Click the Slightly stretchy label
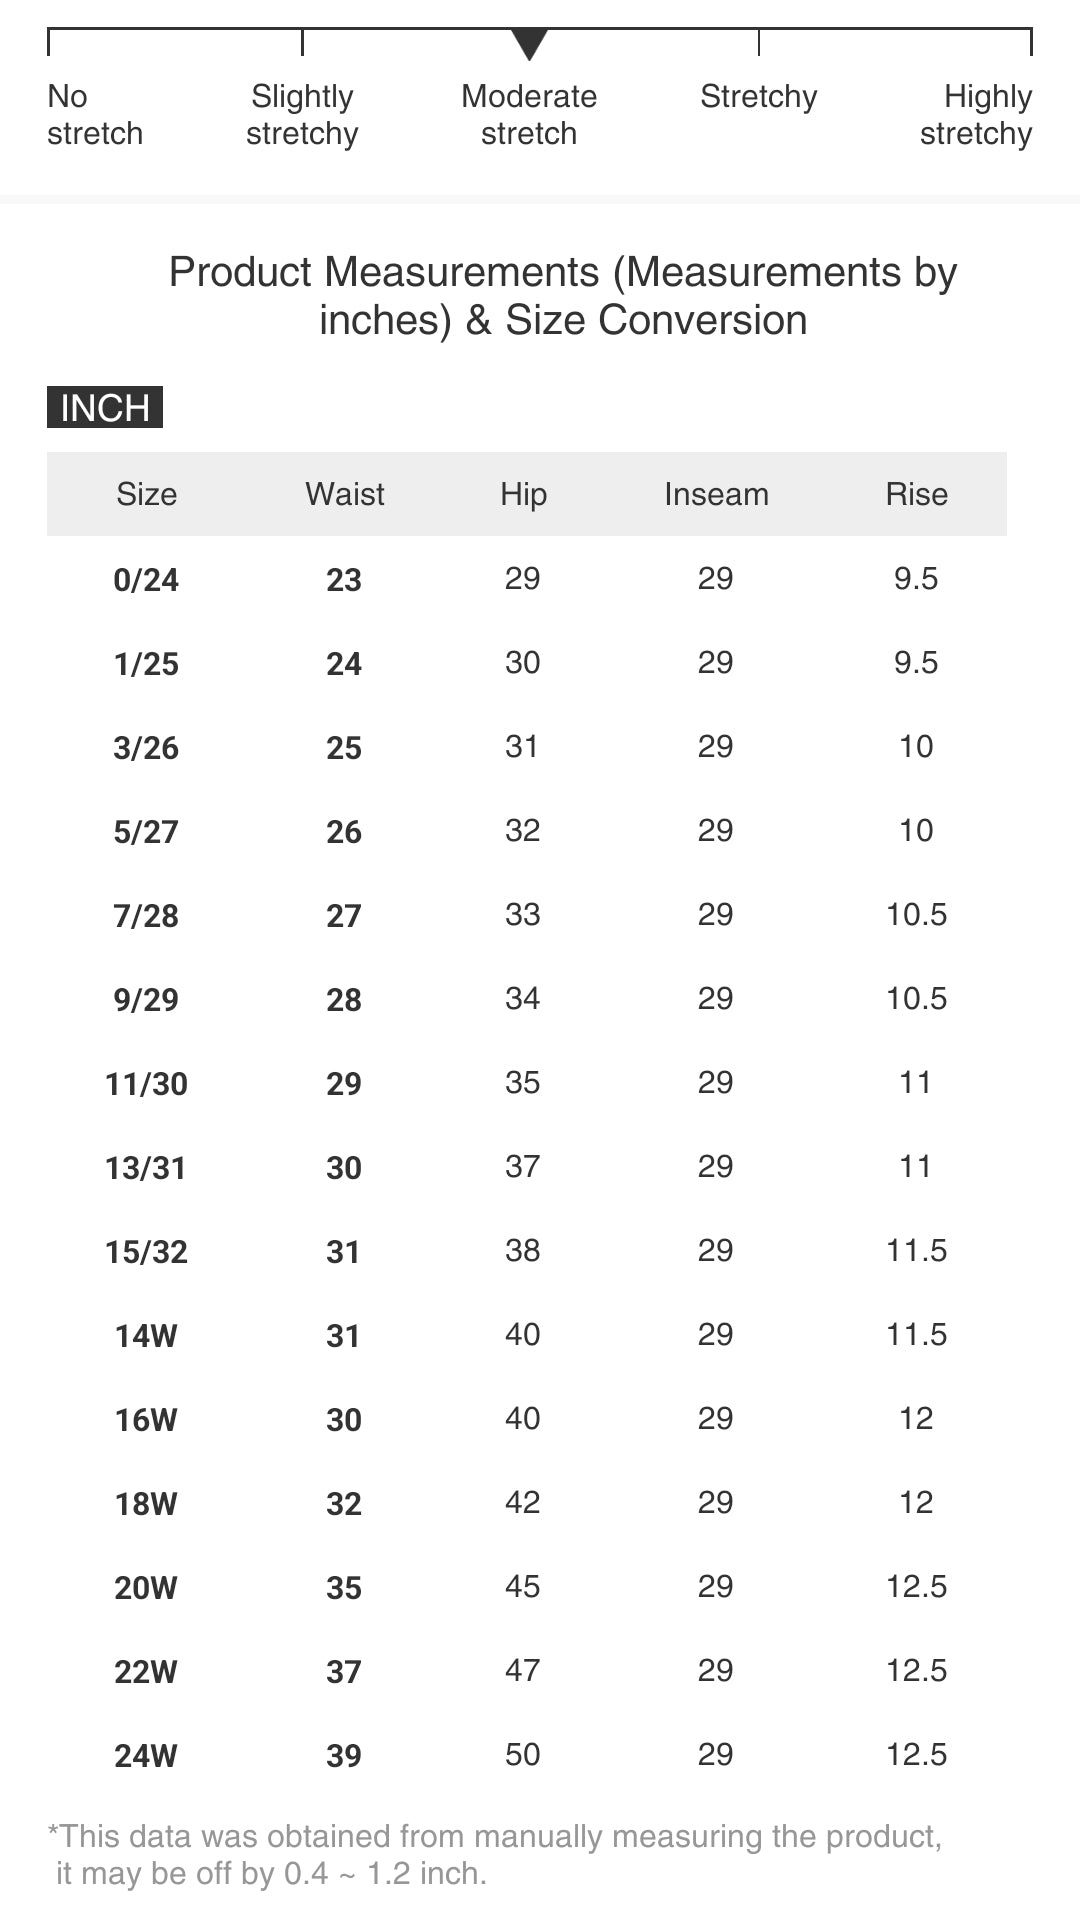1080x1917 pixels. point(302,115)
